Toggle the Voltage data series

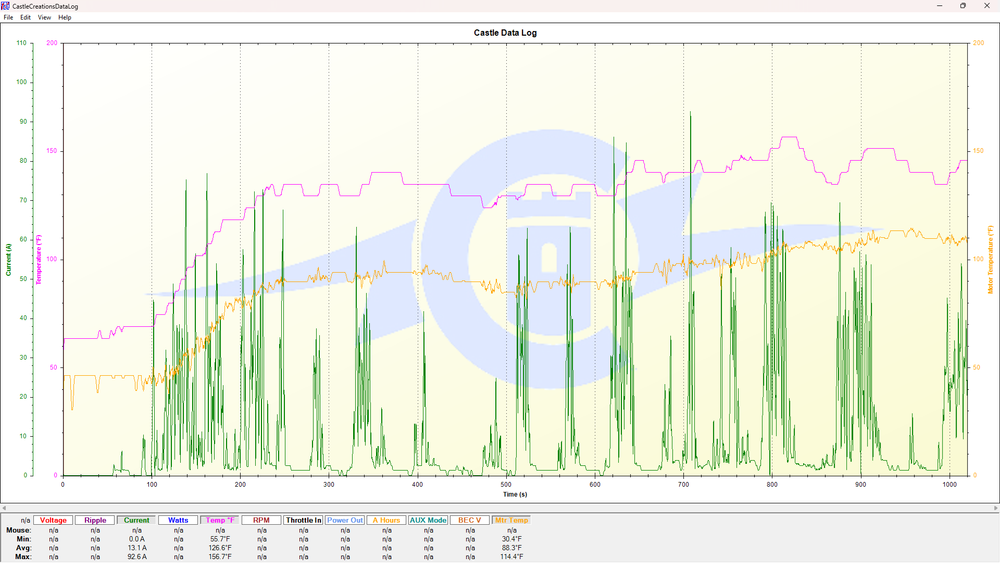53,520
